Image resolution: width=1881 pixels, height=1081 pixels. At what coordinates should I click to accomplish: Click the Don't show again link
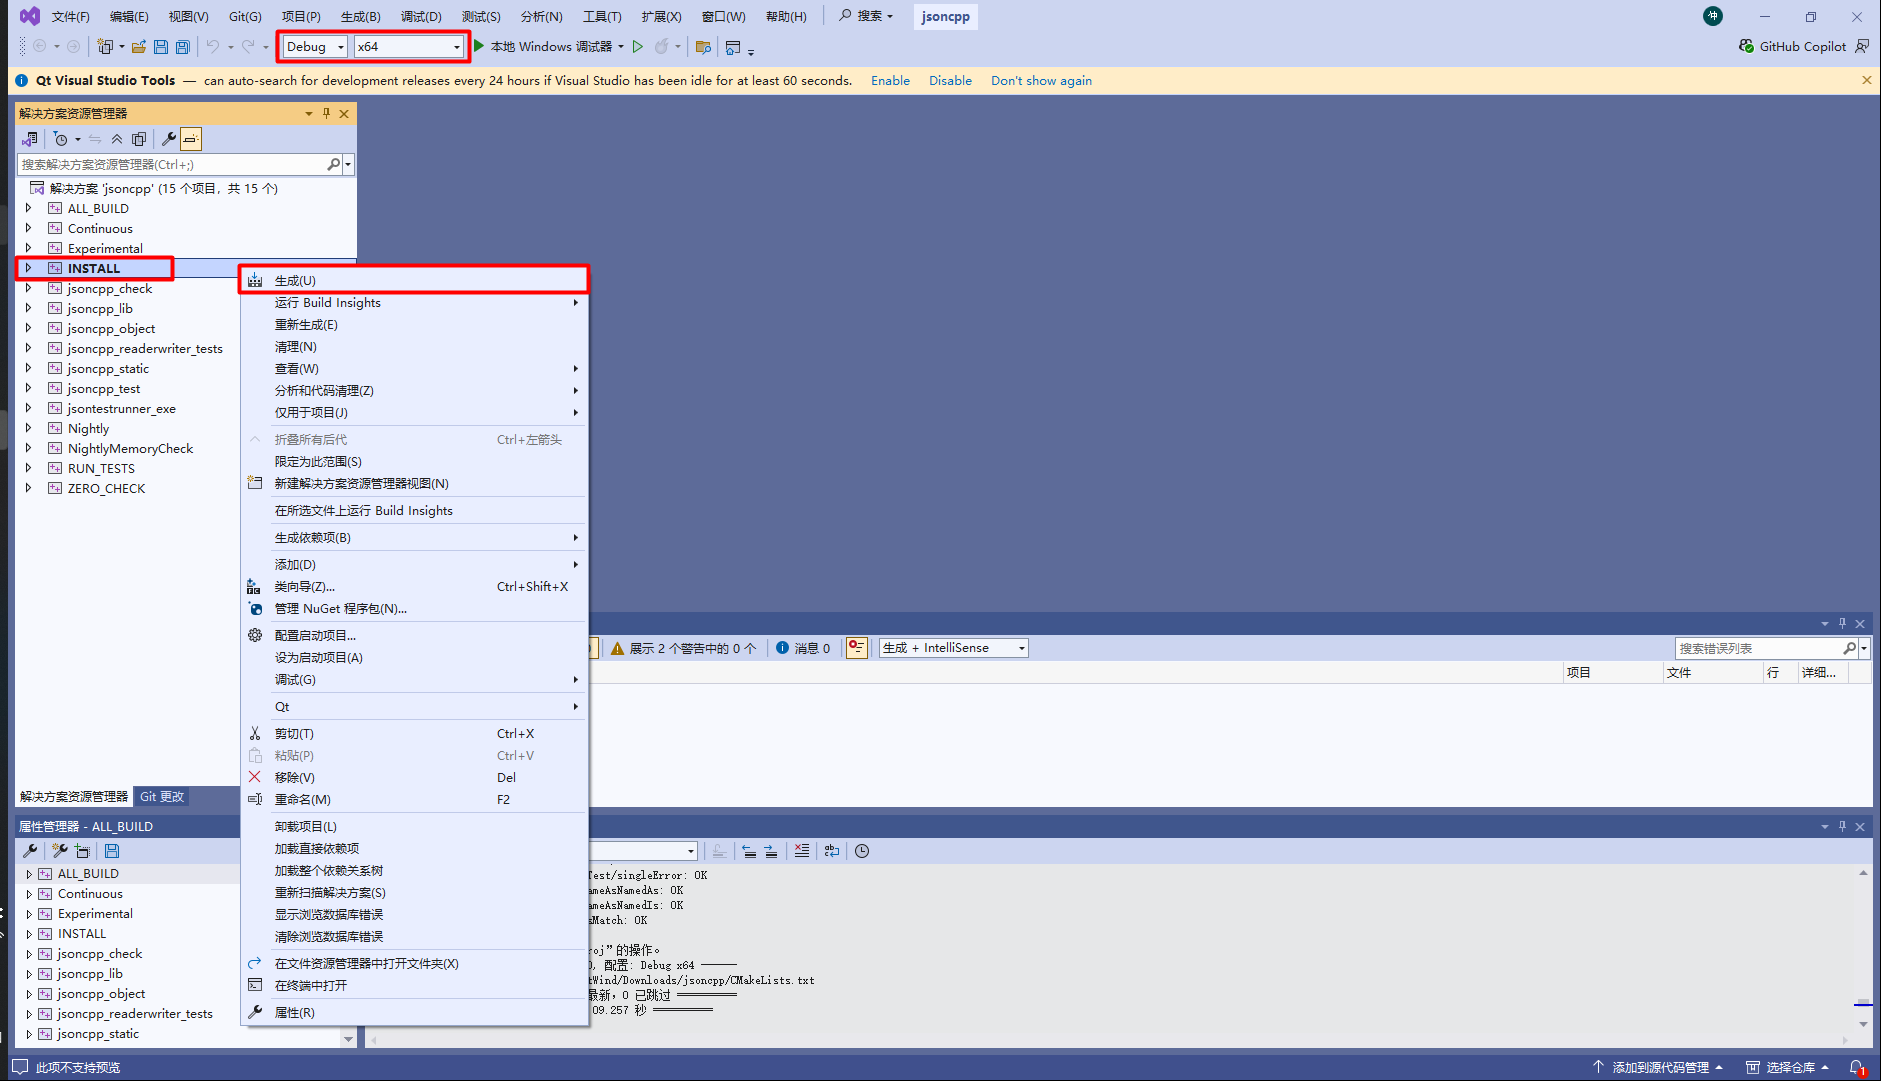(x=1041, y=81)
